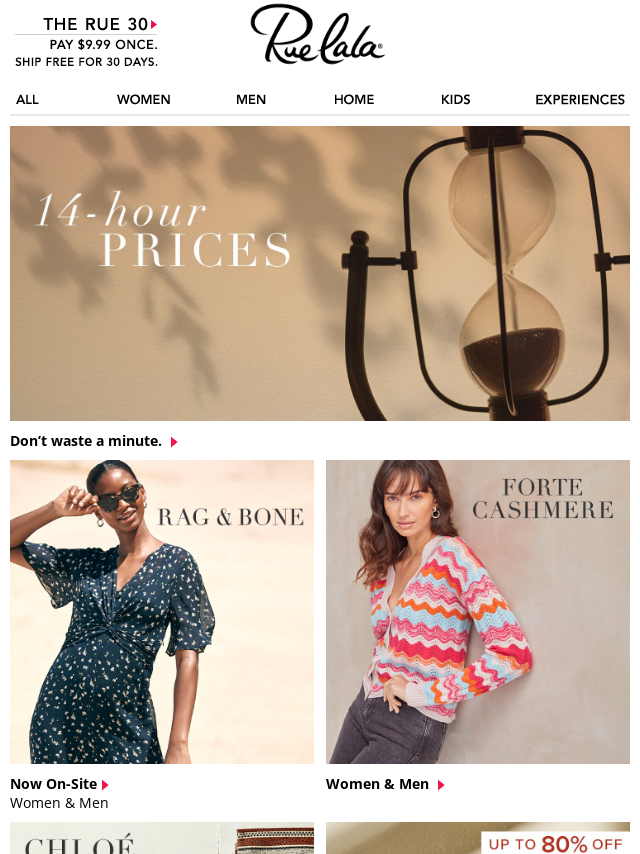The width and height of the screenshot is (640, 854).
Task: Follow the Don't waste a minute link
Action: tap(86, 441)
